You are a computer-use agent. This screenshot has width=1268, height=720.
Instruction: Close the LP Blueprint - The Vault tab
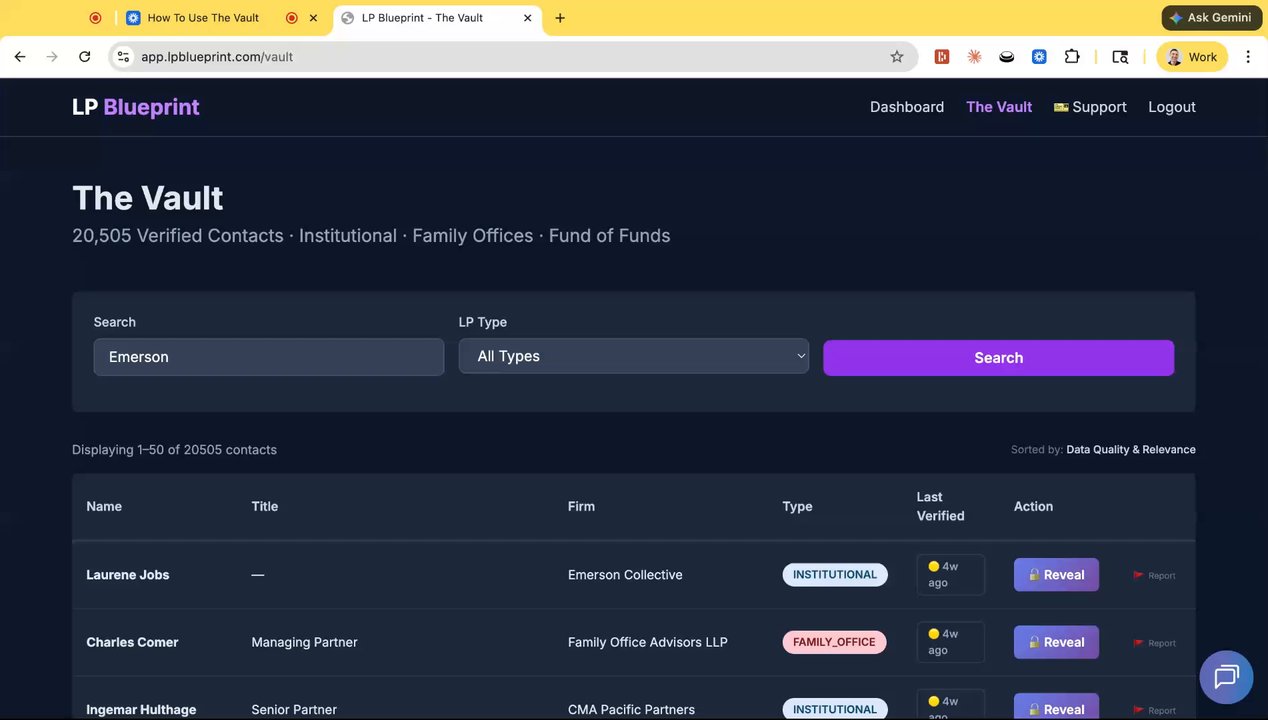(x=527, y=18)
